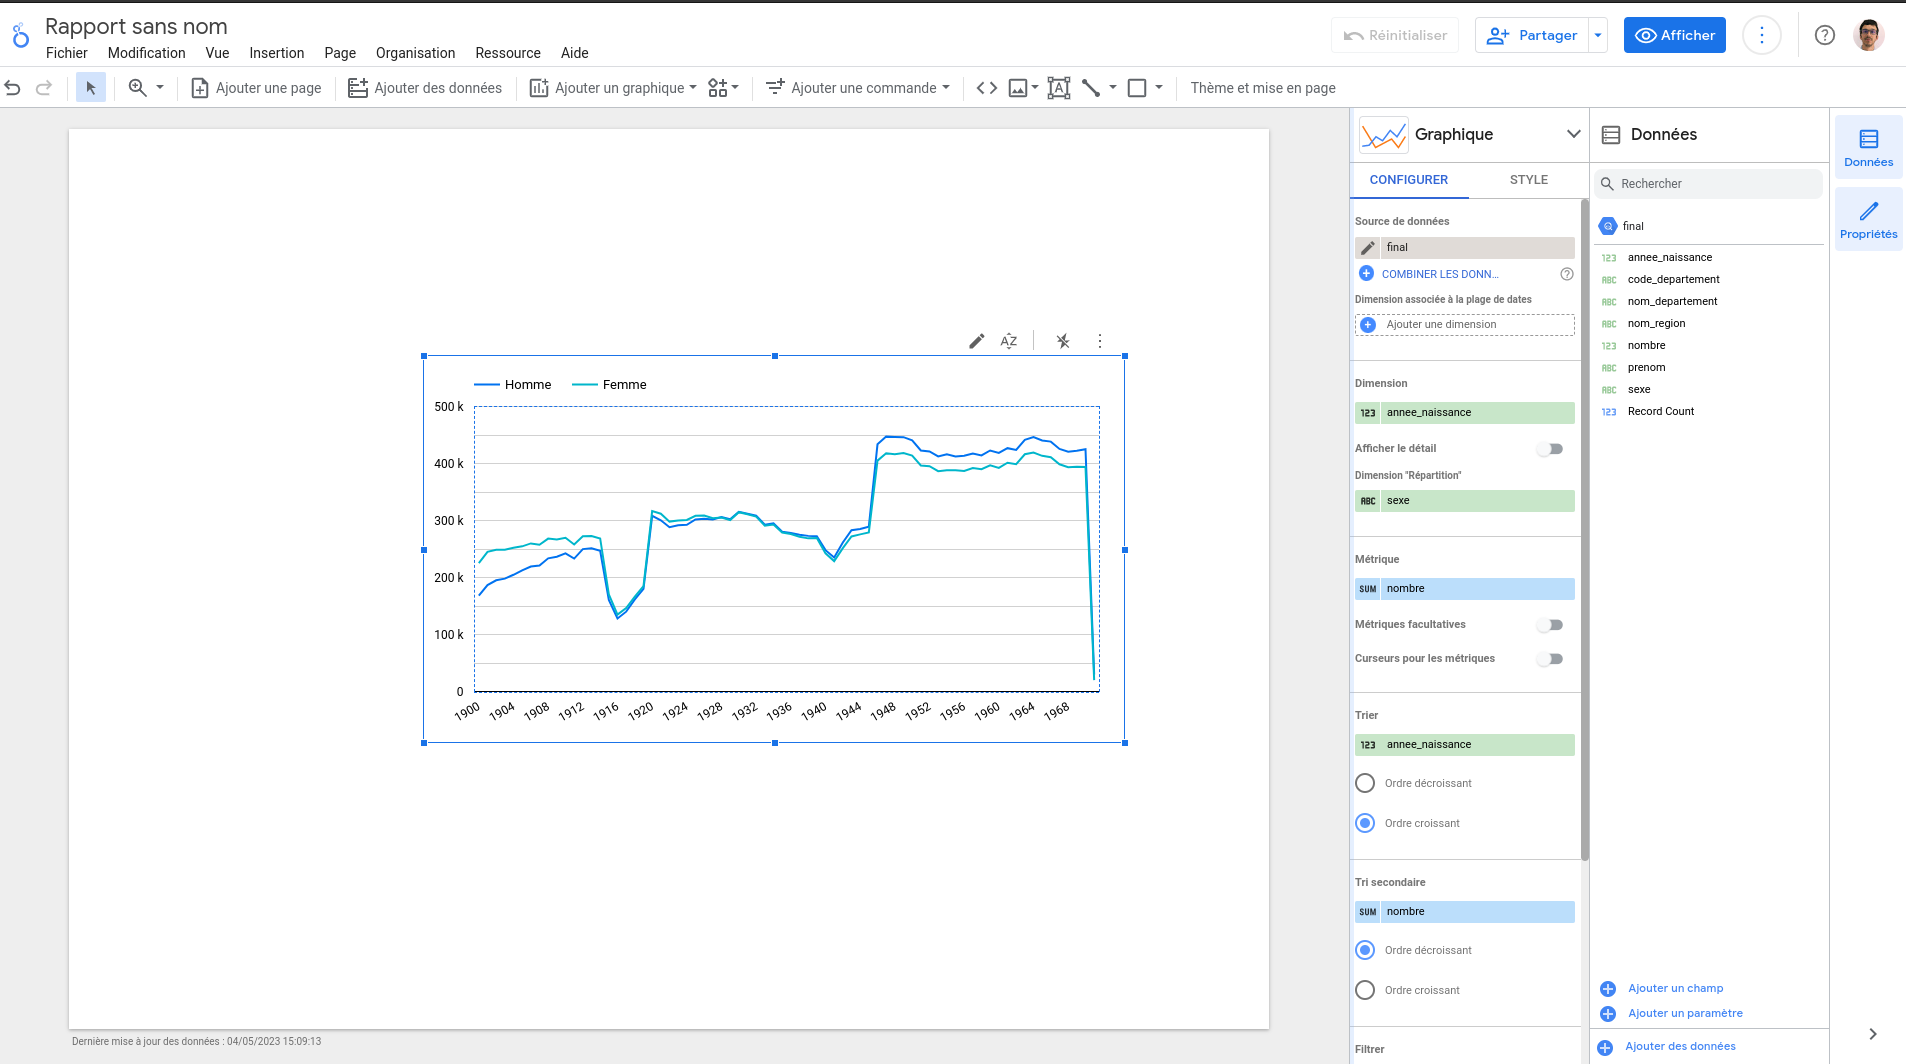Screen dimensions: 1906x1064
Task: Click the Ajouter un champ link
Action: click(x=1675, y=988)
